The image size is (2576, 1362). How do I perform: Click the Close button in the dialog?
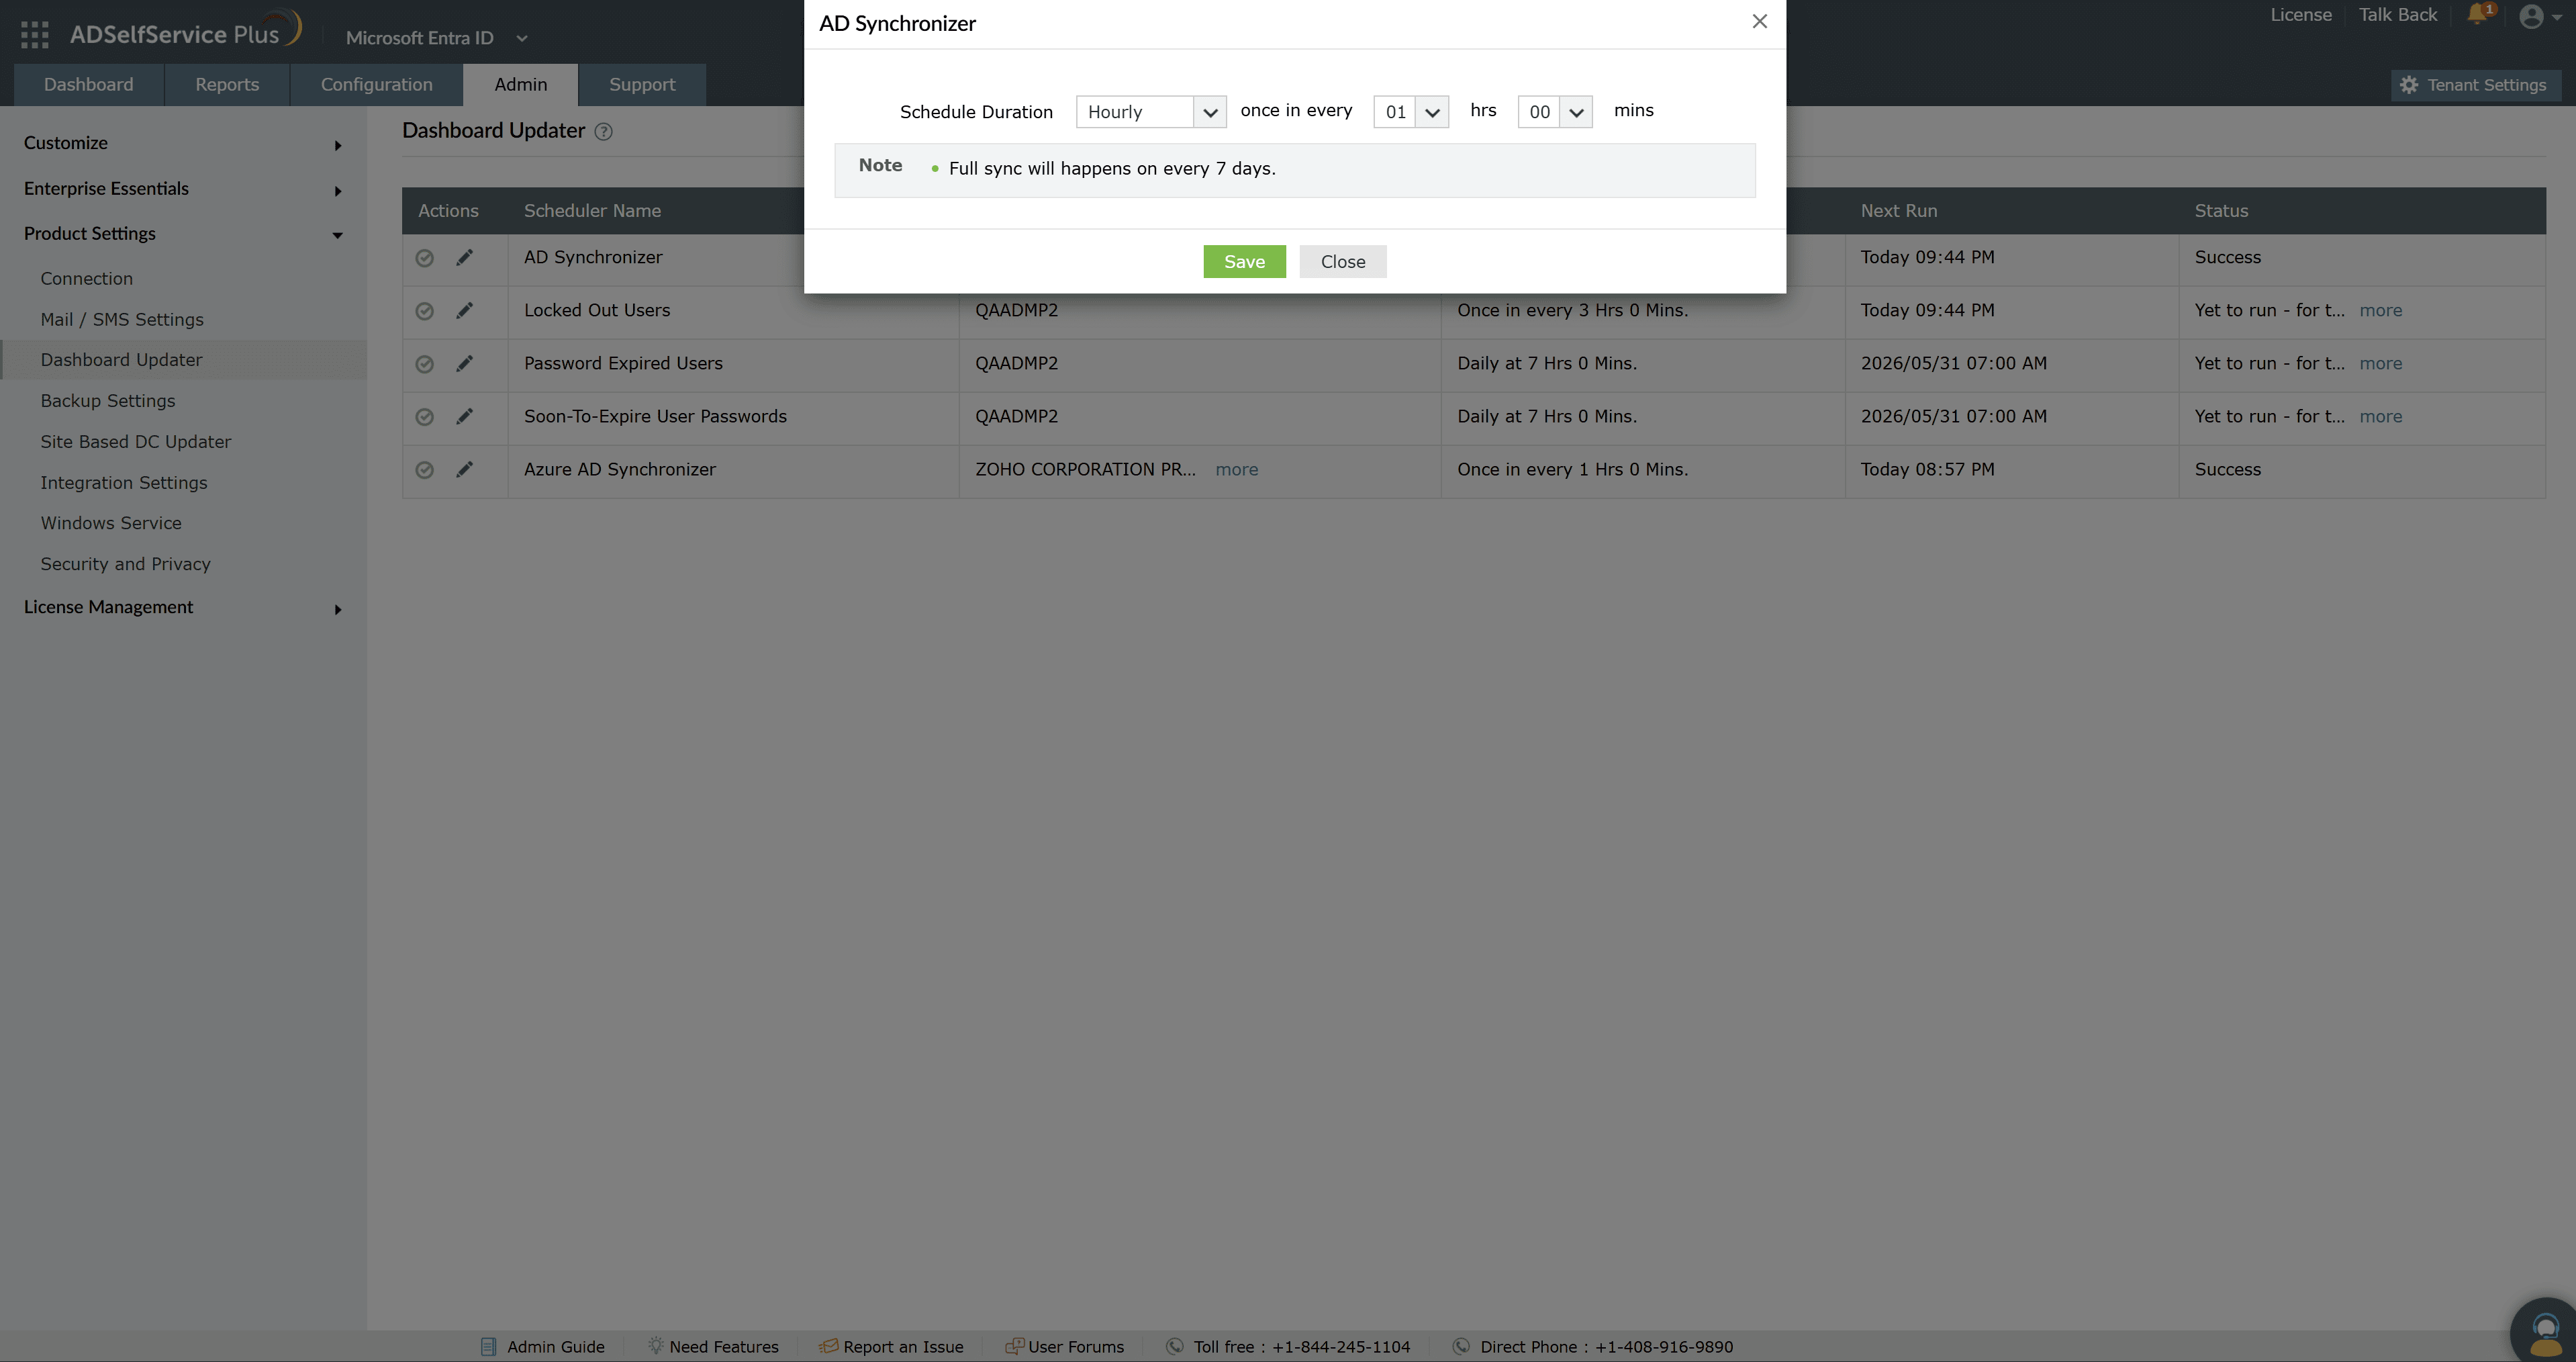1343,262
